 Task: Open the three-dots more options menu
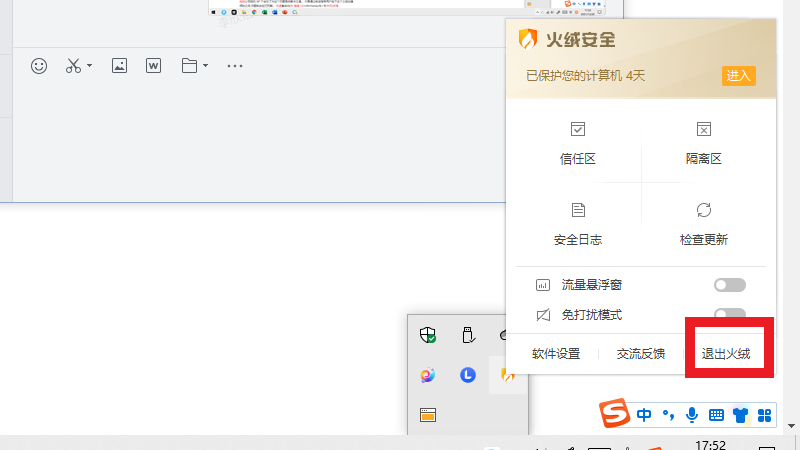click(x=235, y=66)
